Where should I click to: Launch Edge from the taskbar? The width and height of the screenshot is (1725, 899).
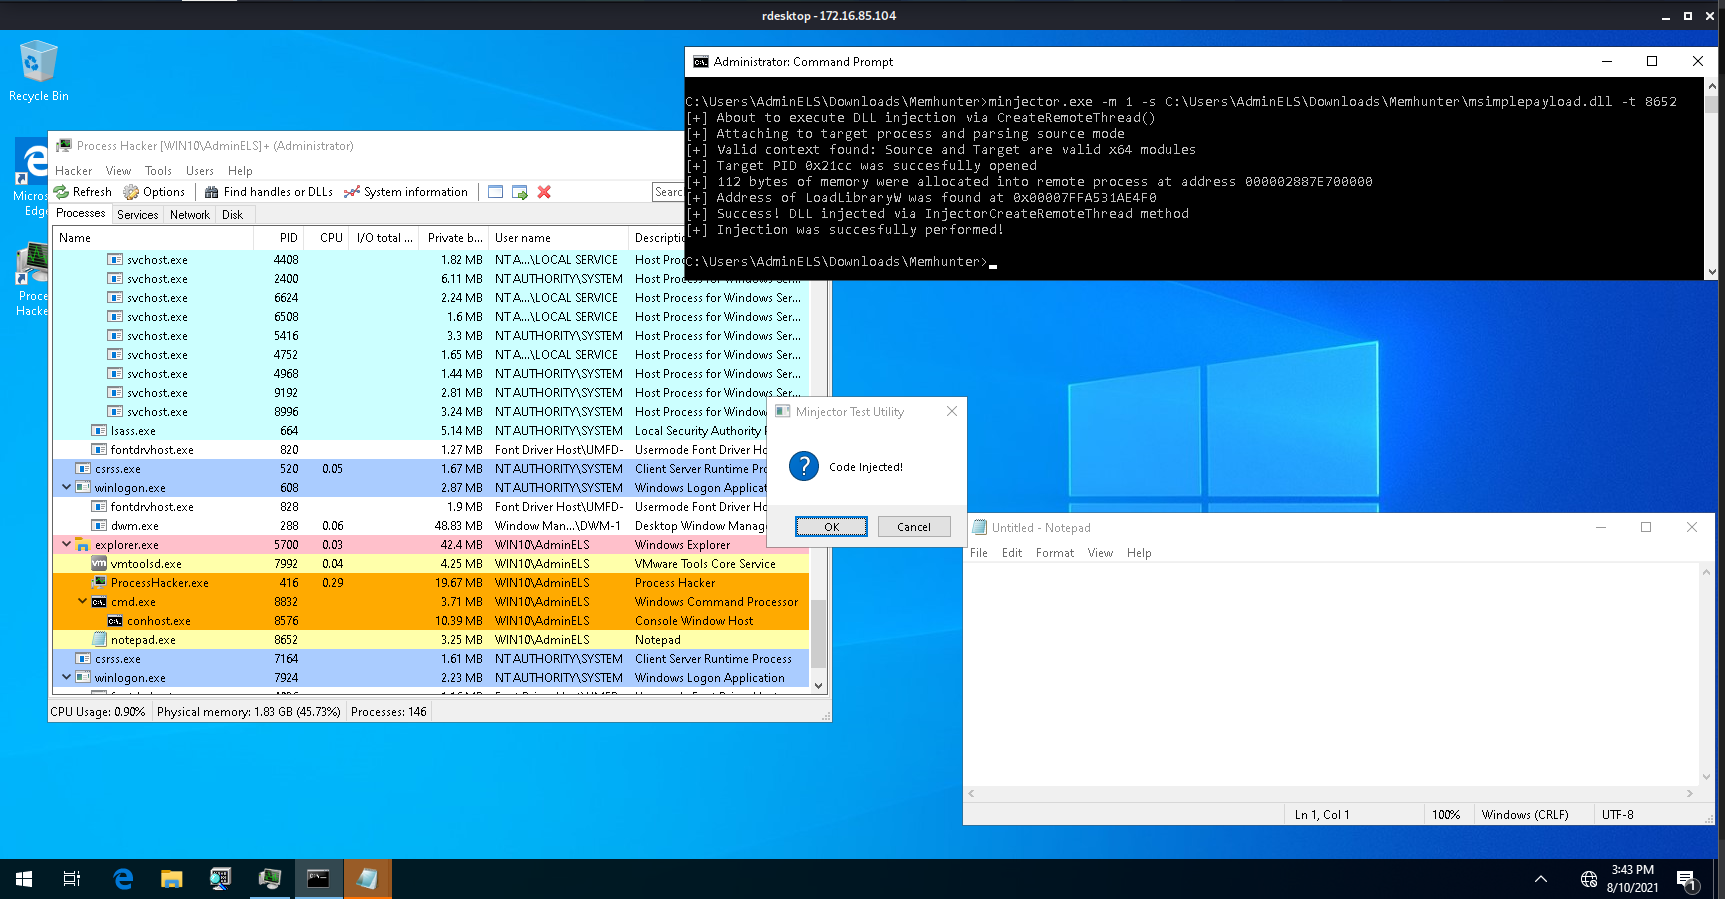point(123,879)
